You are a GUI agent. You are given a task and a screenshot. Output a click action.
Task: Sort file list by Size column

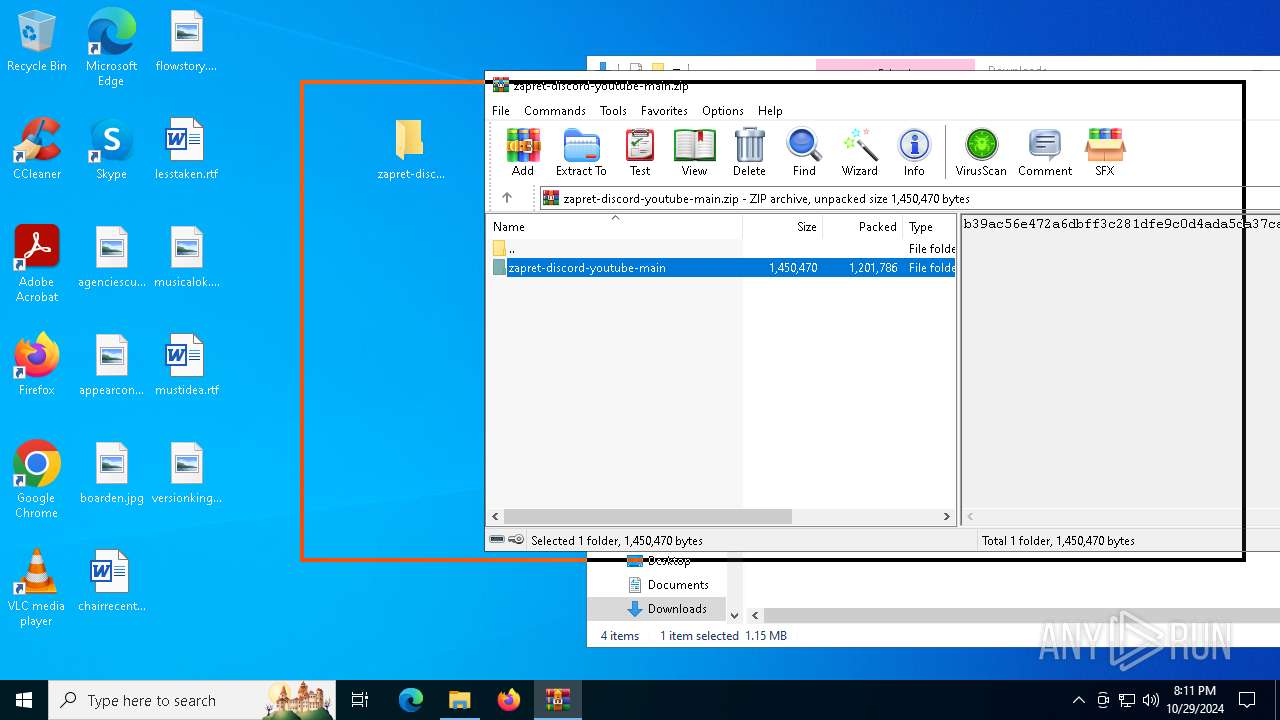pos(782,227)
